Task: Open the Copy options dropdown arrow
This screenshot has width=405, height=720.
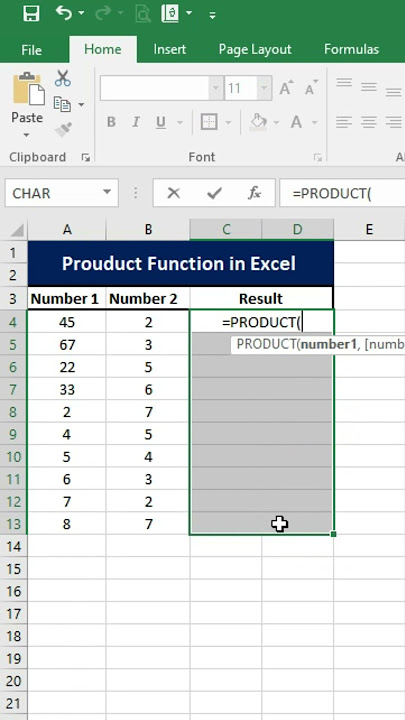Action: (x=81, y=105)
